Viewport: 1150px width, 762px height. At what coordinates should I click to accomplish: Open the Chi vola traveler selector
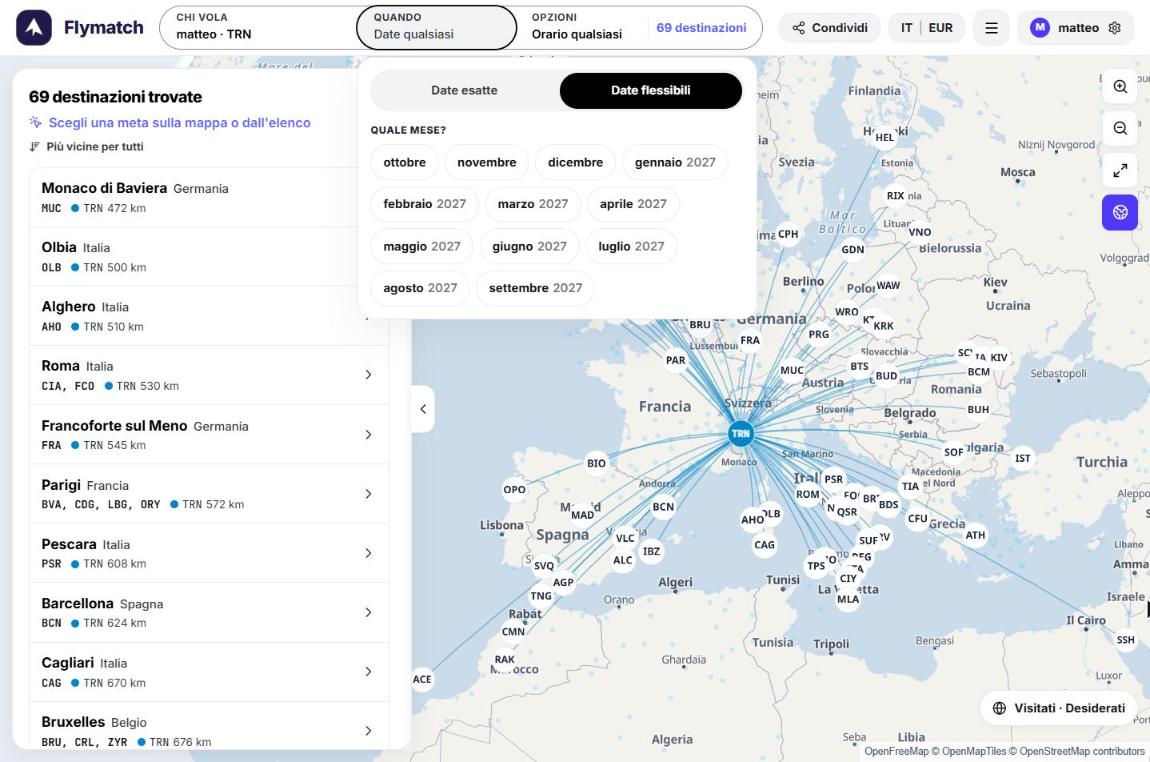click(258, 27)
